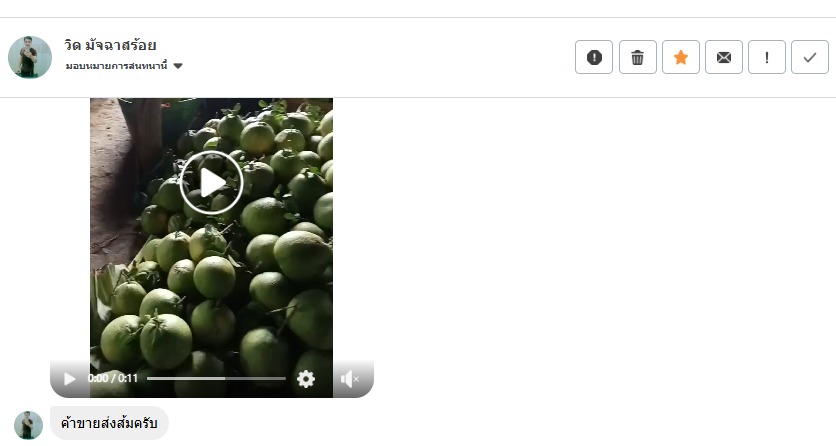
Task: Mark conversation as spam with octagon icon
Action: coord(594,57)
